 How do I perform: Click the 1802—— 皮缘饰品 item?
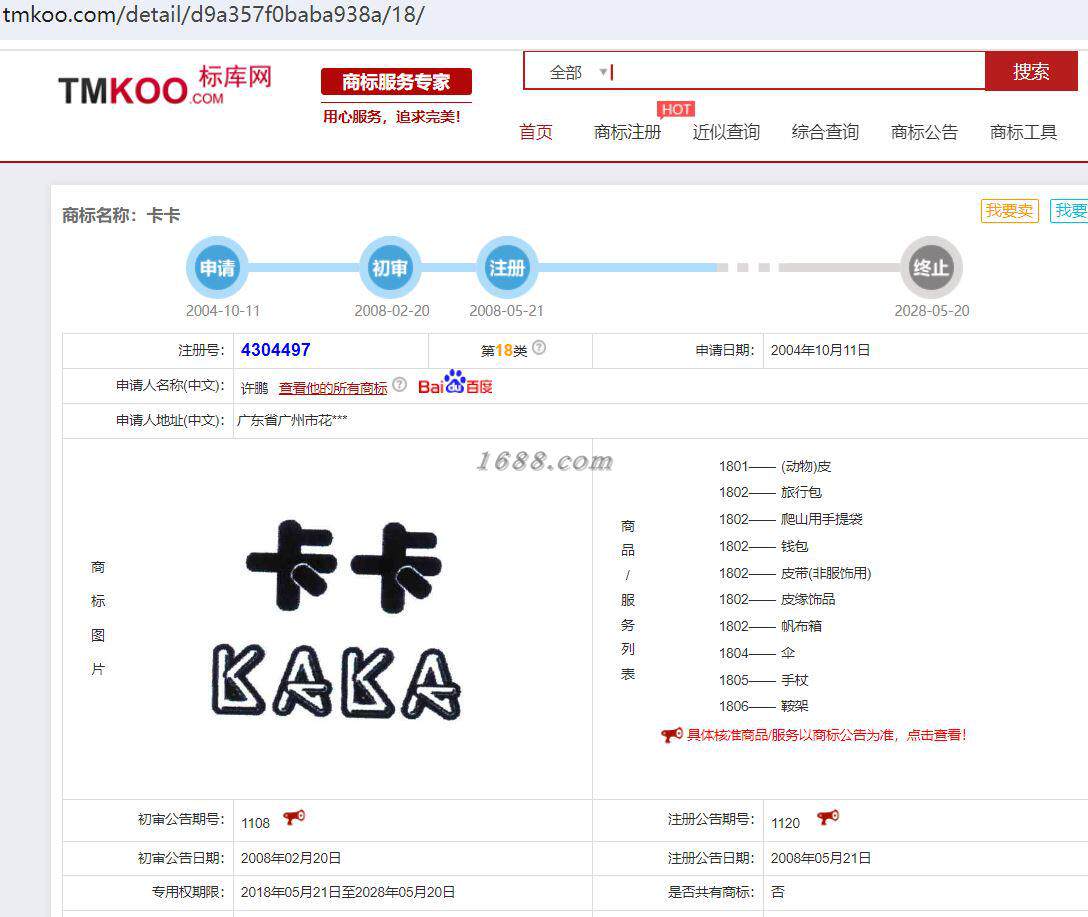777,599
